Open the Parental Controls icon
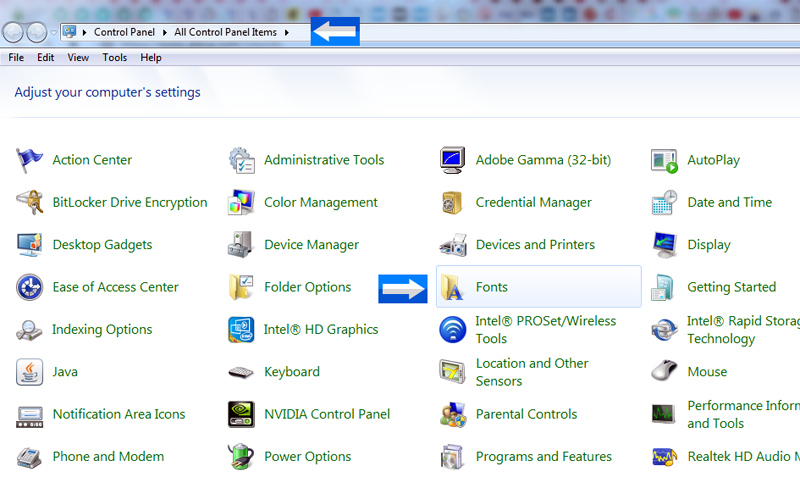Screen dimensions: 800x483 pos(453,414)
